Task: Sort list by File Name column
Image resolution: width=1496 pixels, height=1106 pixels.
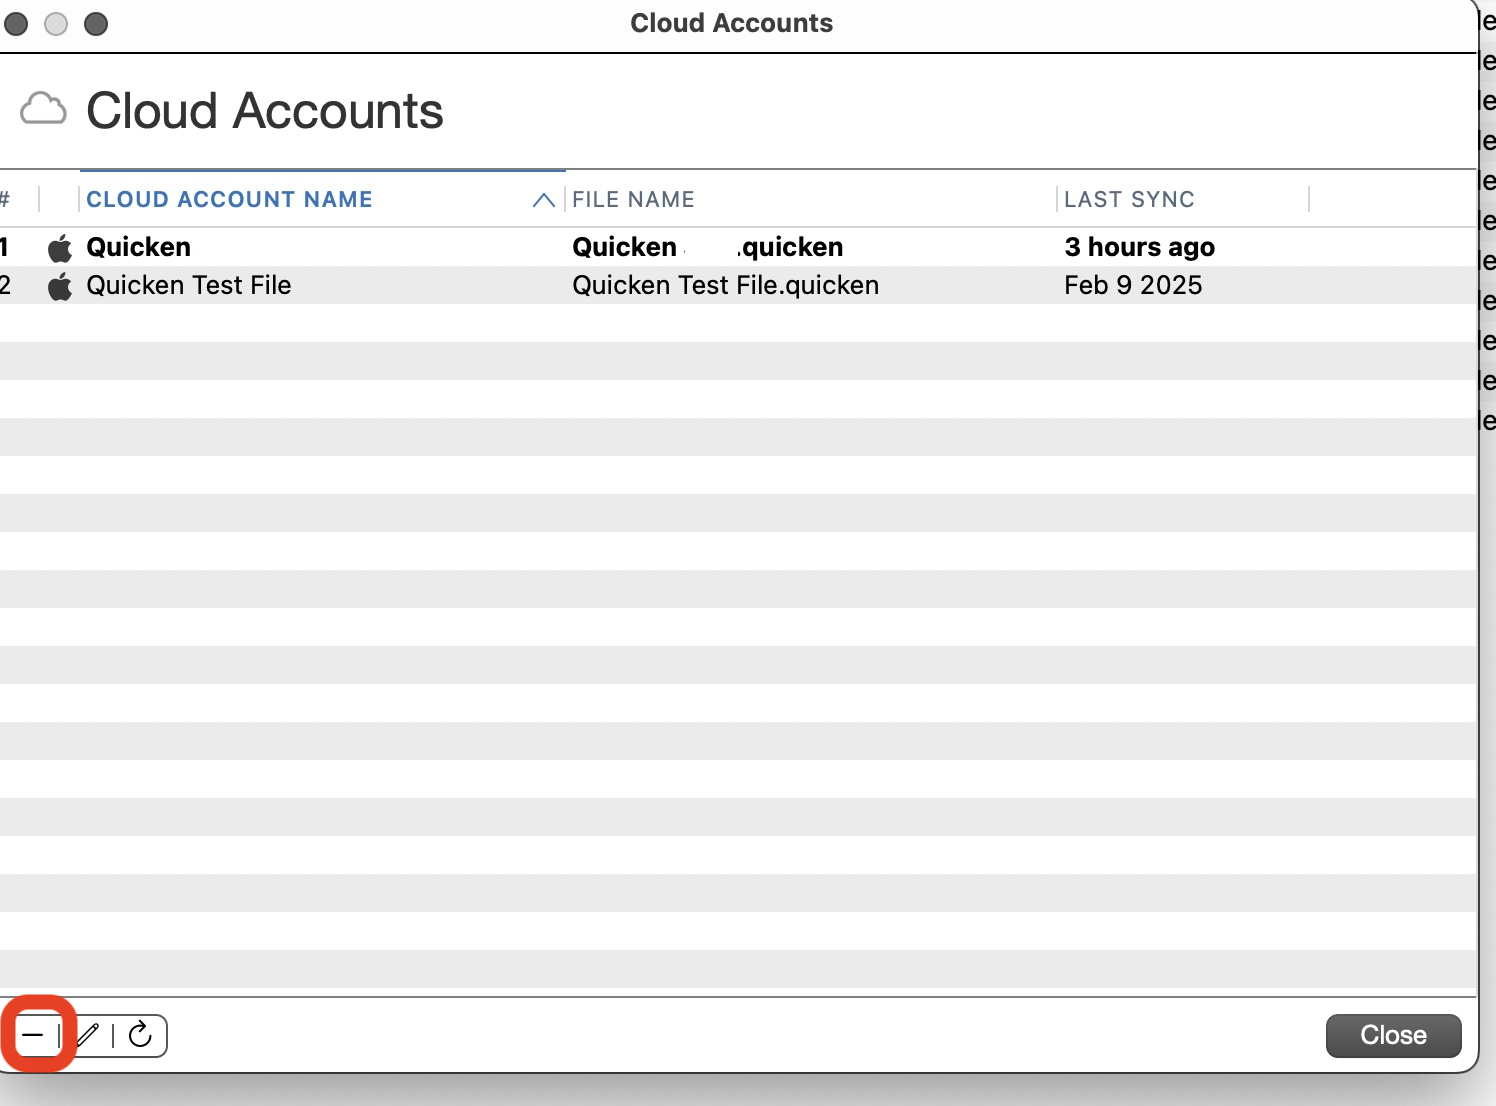Action: pos(633,200)
